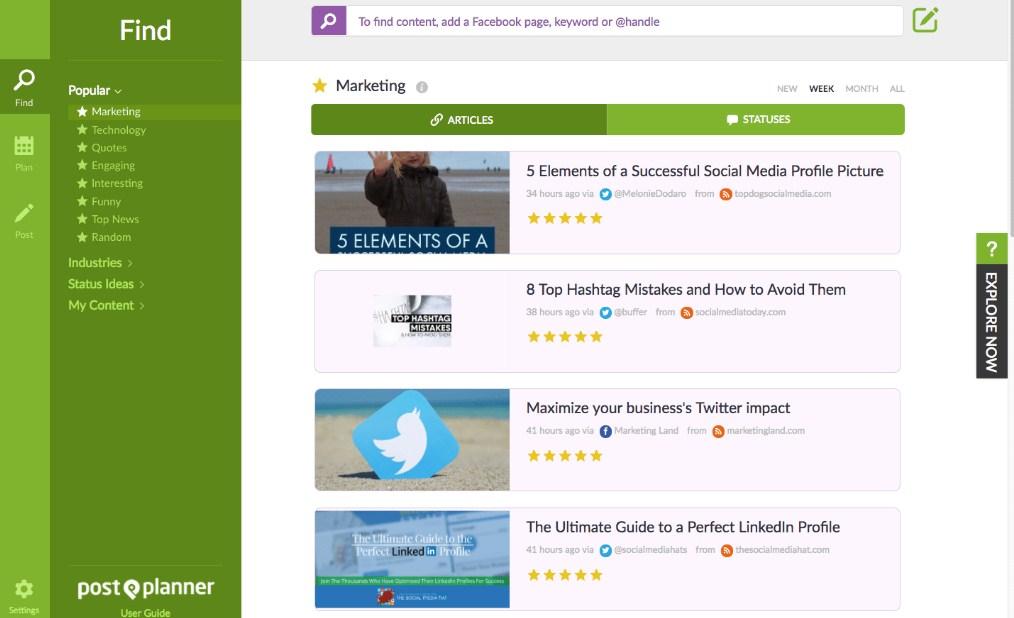This screenshot has width=1014, height=618.
Task: Click RSS icon next to socialmediatoday.com
Action: click(687, 312)
